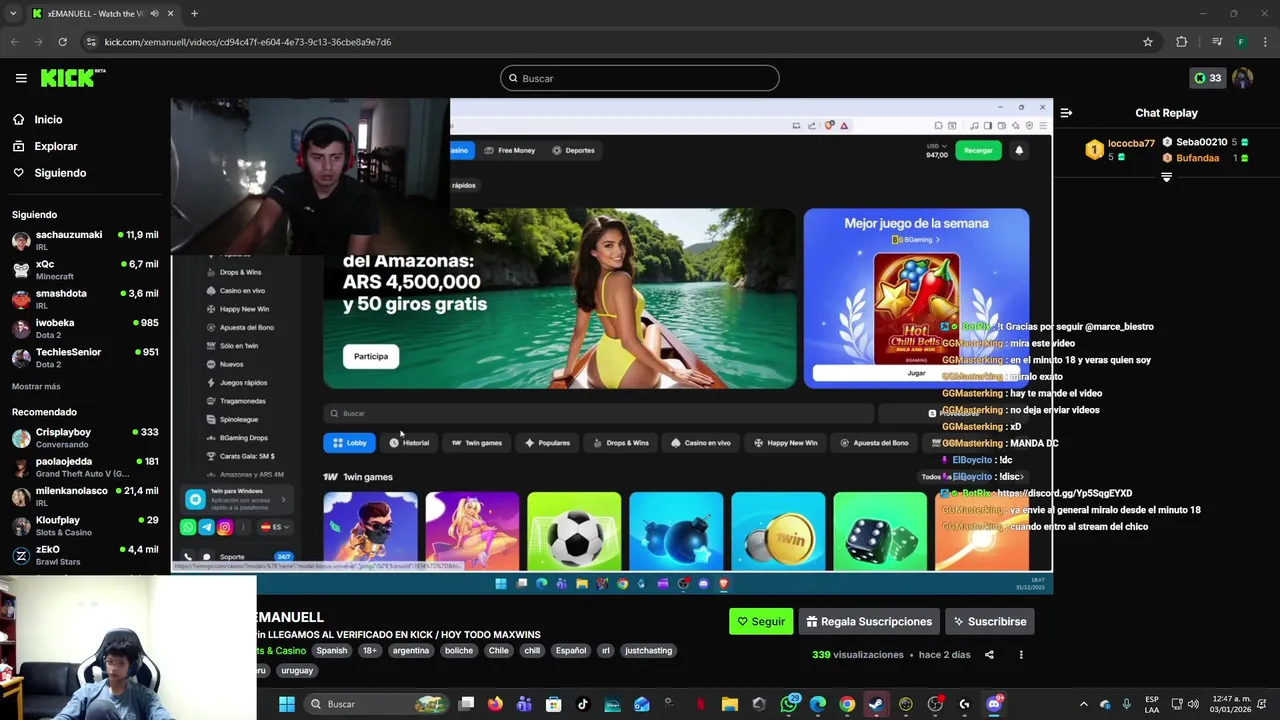
Task: Open Crisplayboy recommended channel
Action: click(85, 438)
